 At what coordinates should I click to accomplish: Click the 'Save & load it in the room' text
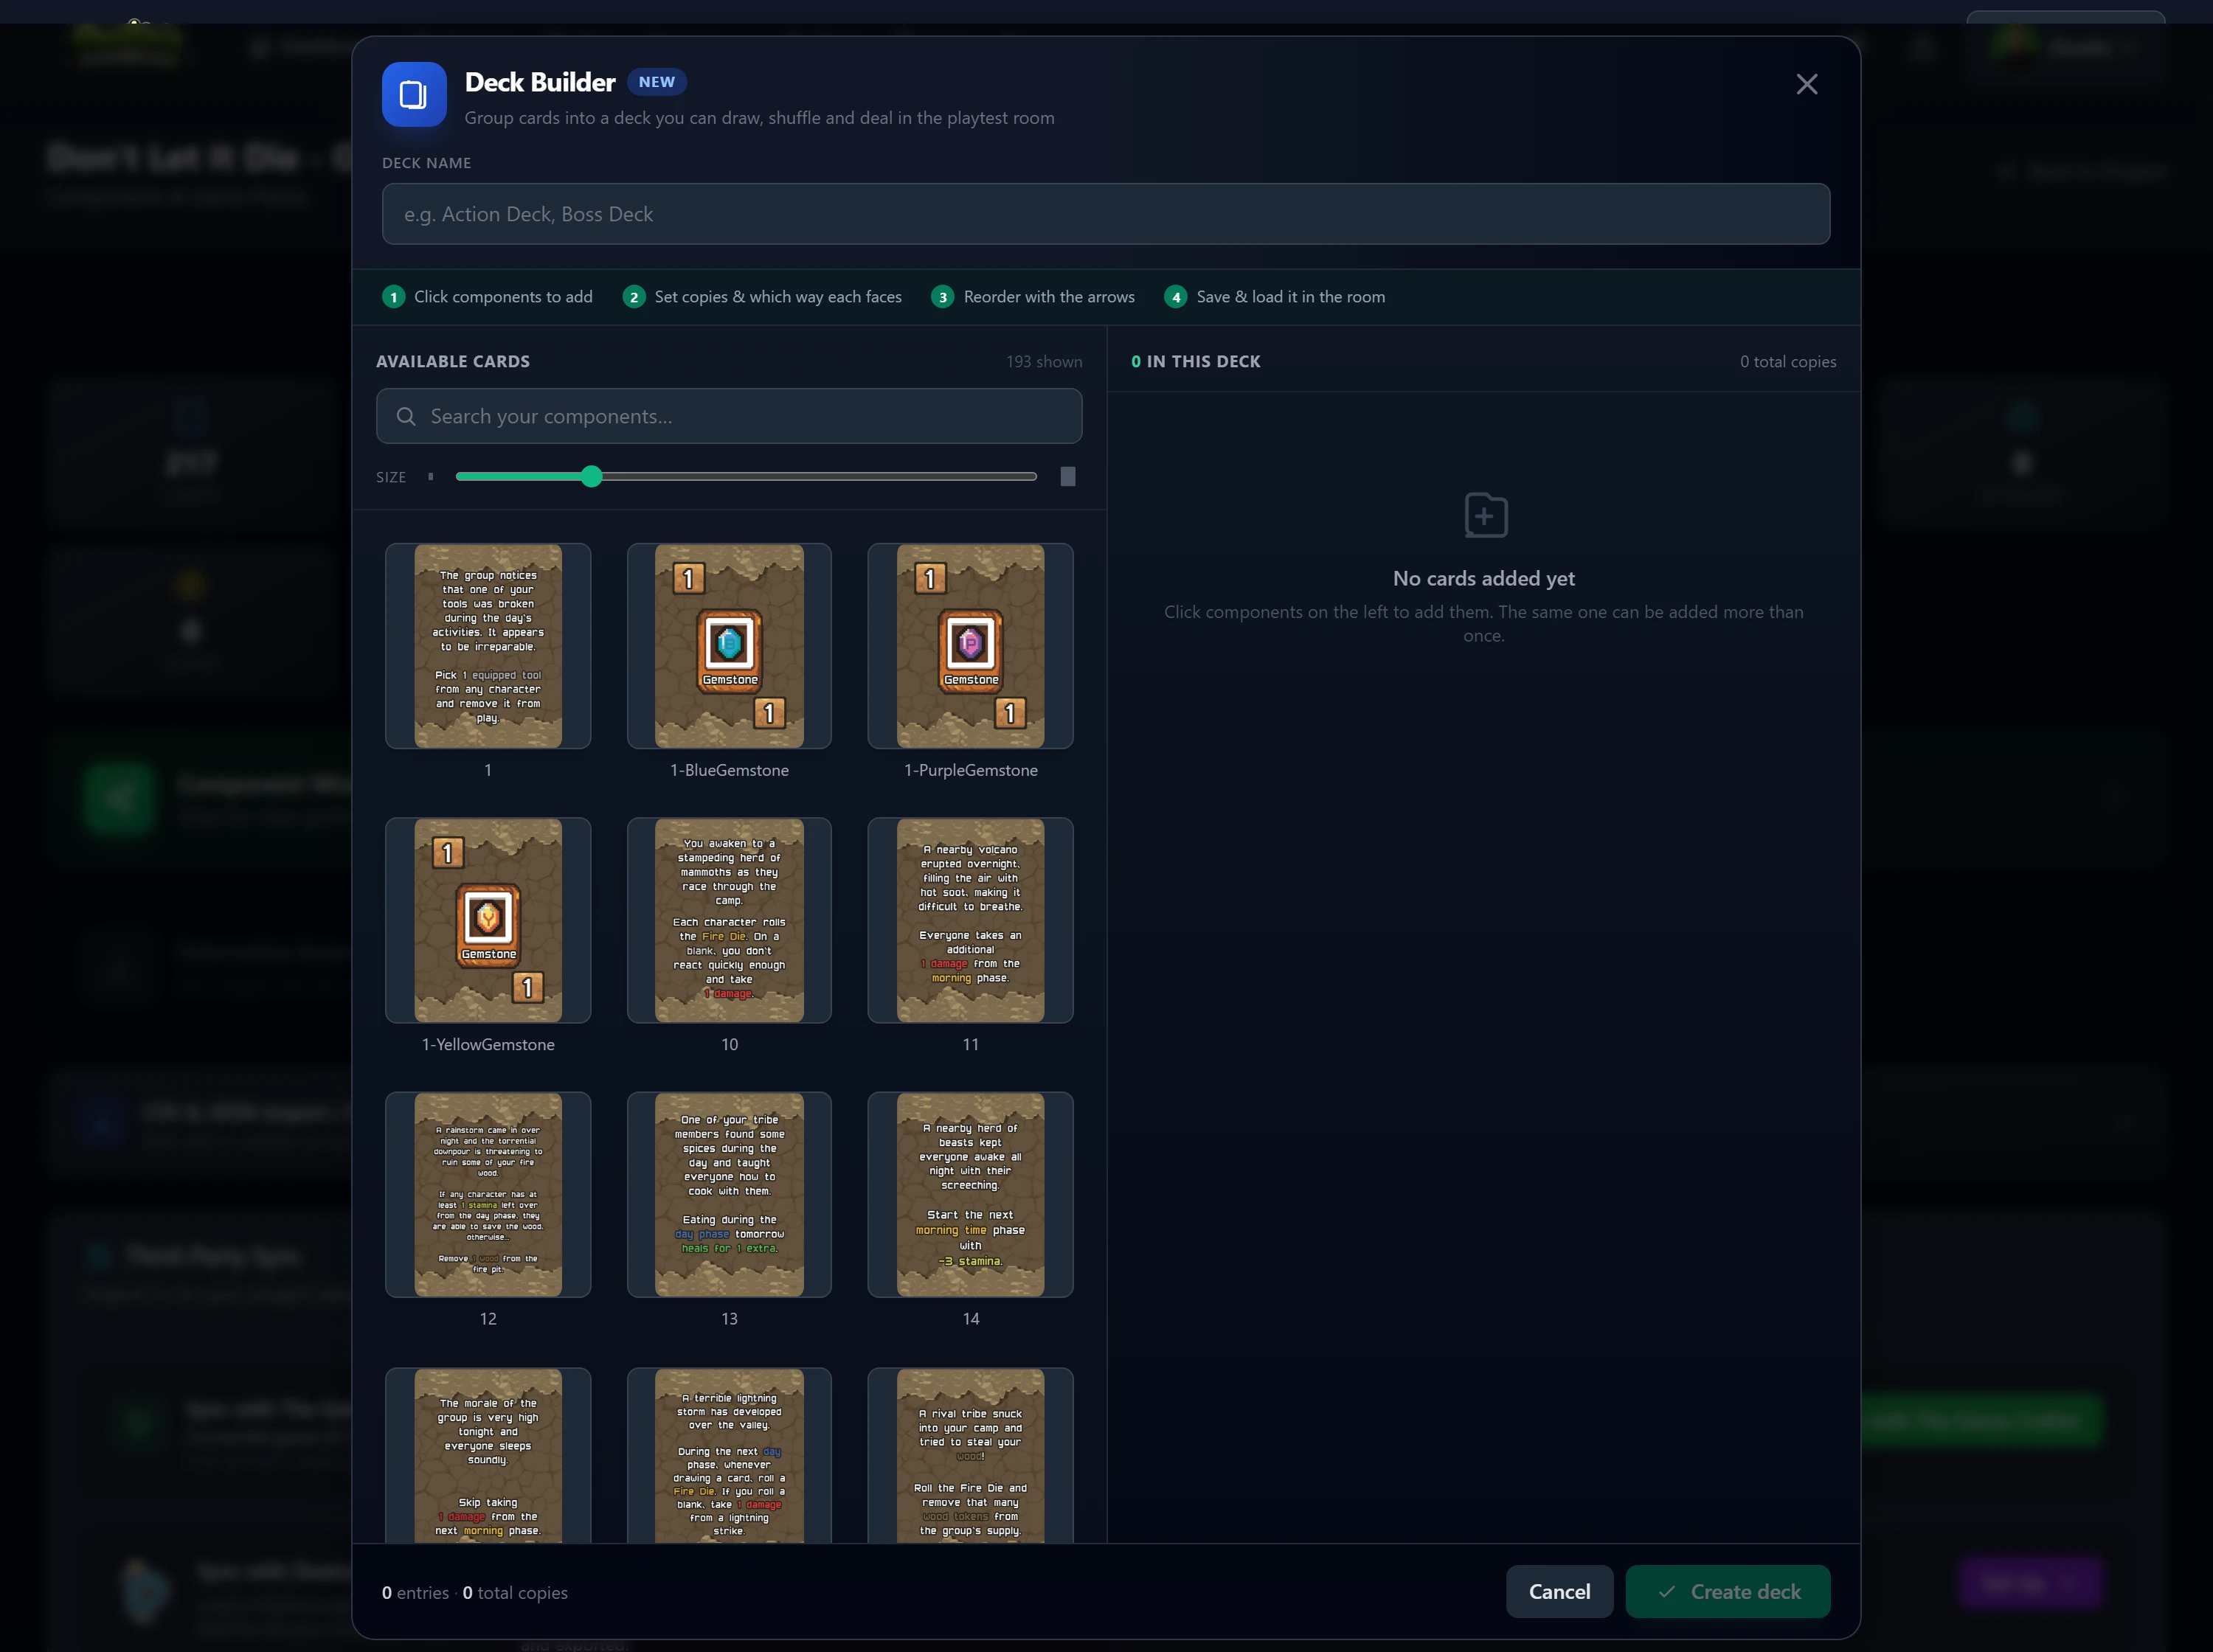[1290, 297]
